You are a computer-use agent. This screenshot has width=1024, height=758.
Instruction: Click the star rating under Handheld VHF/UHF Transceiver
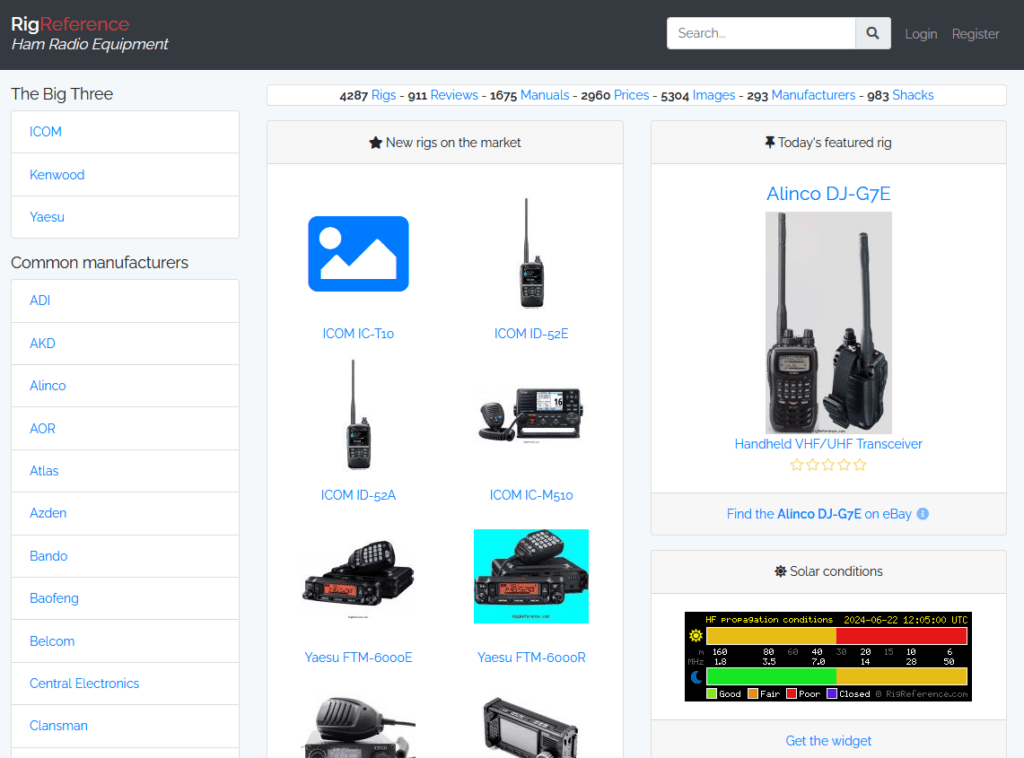click(828, 465)
